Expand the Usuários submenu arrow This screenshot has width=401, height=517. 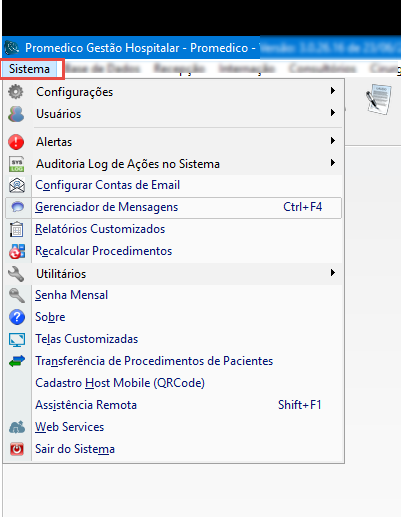(x=332, y=113)
